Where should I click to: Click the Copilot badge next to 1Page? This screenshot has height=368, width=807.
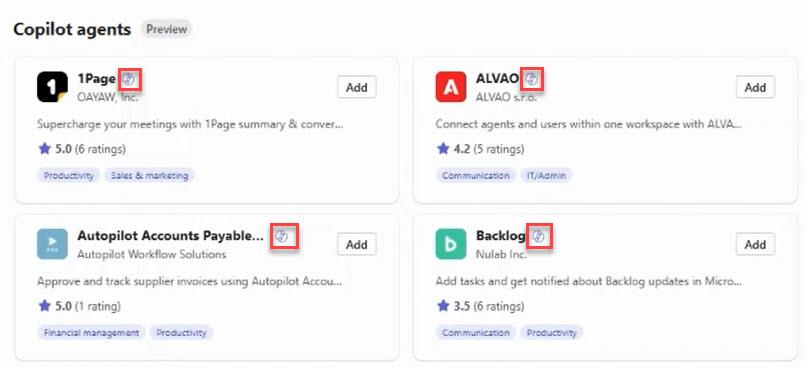coord(129,79)
